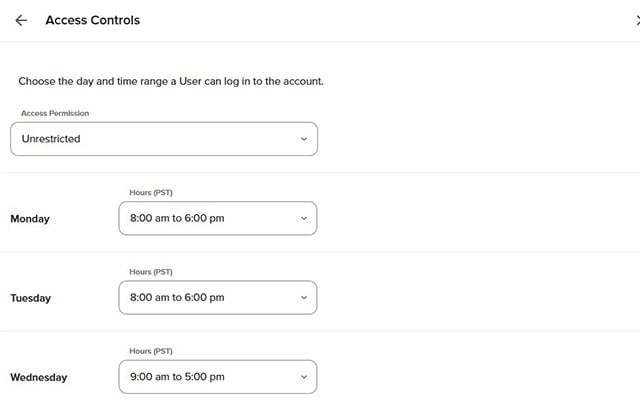
Task: Click the Access Permission field label
Action: click(55, 114)
